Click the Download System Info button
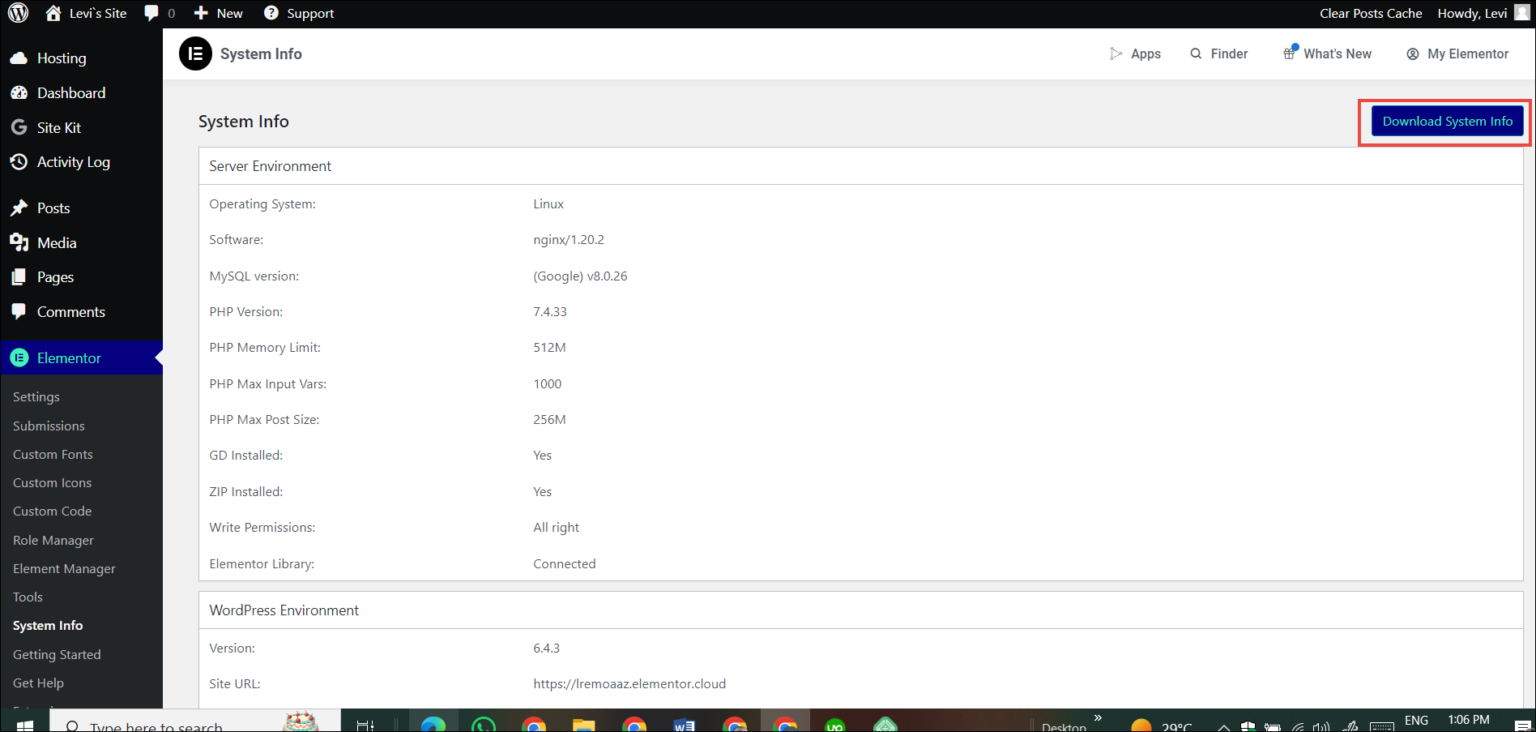The image size is (1536, 732). click(1447, 120)
